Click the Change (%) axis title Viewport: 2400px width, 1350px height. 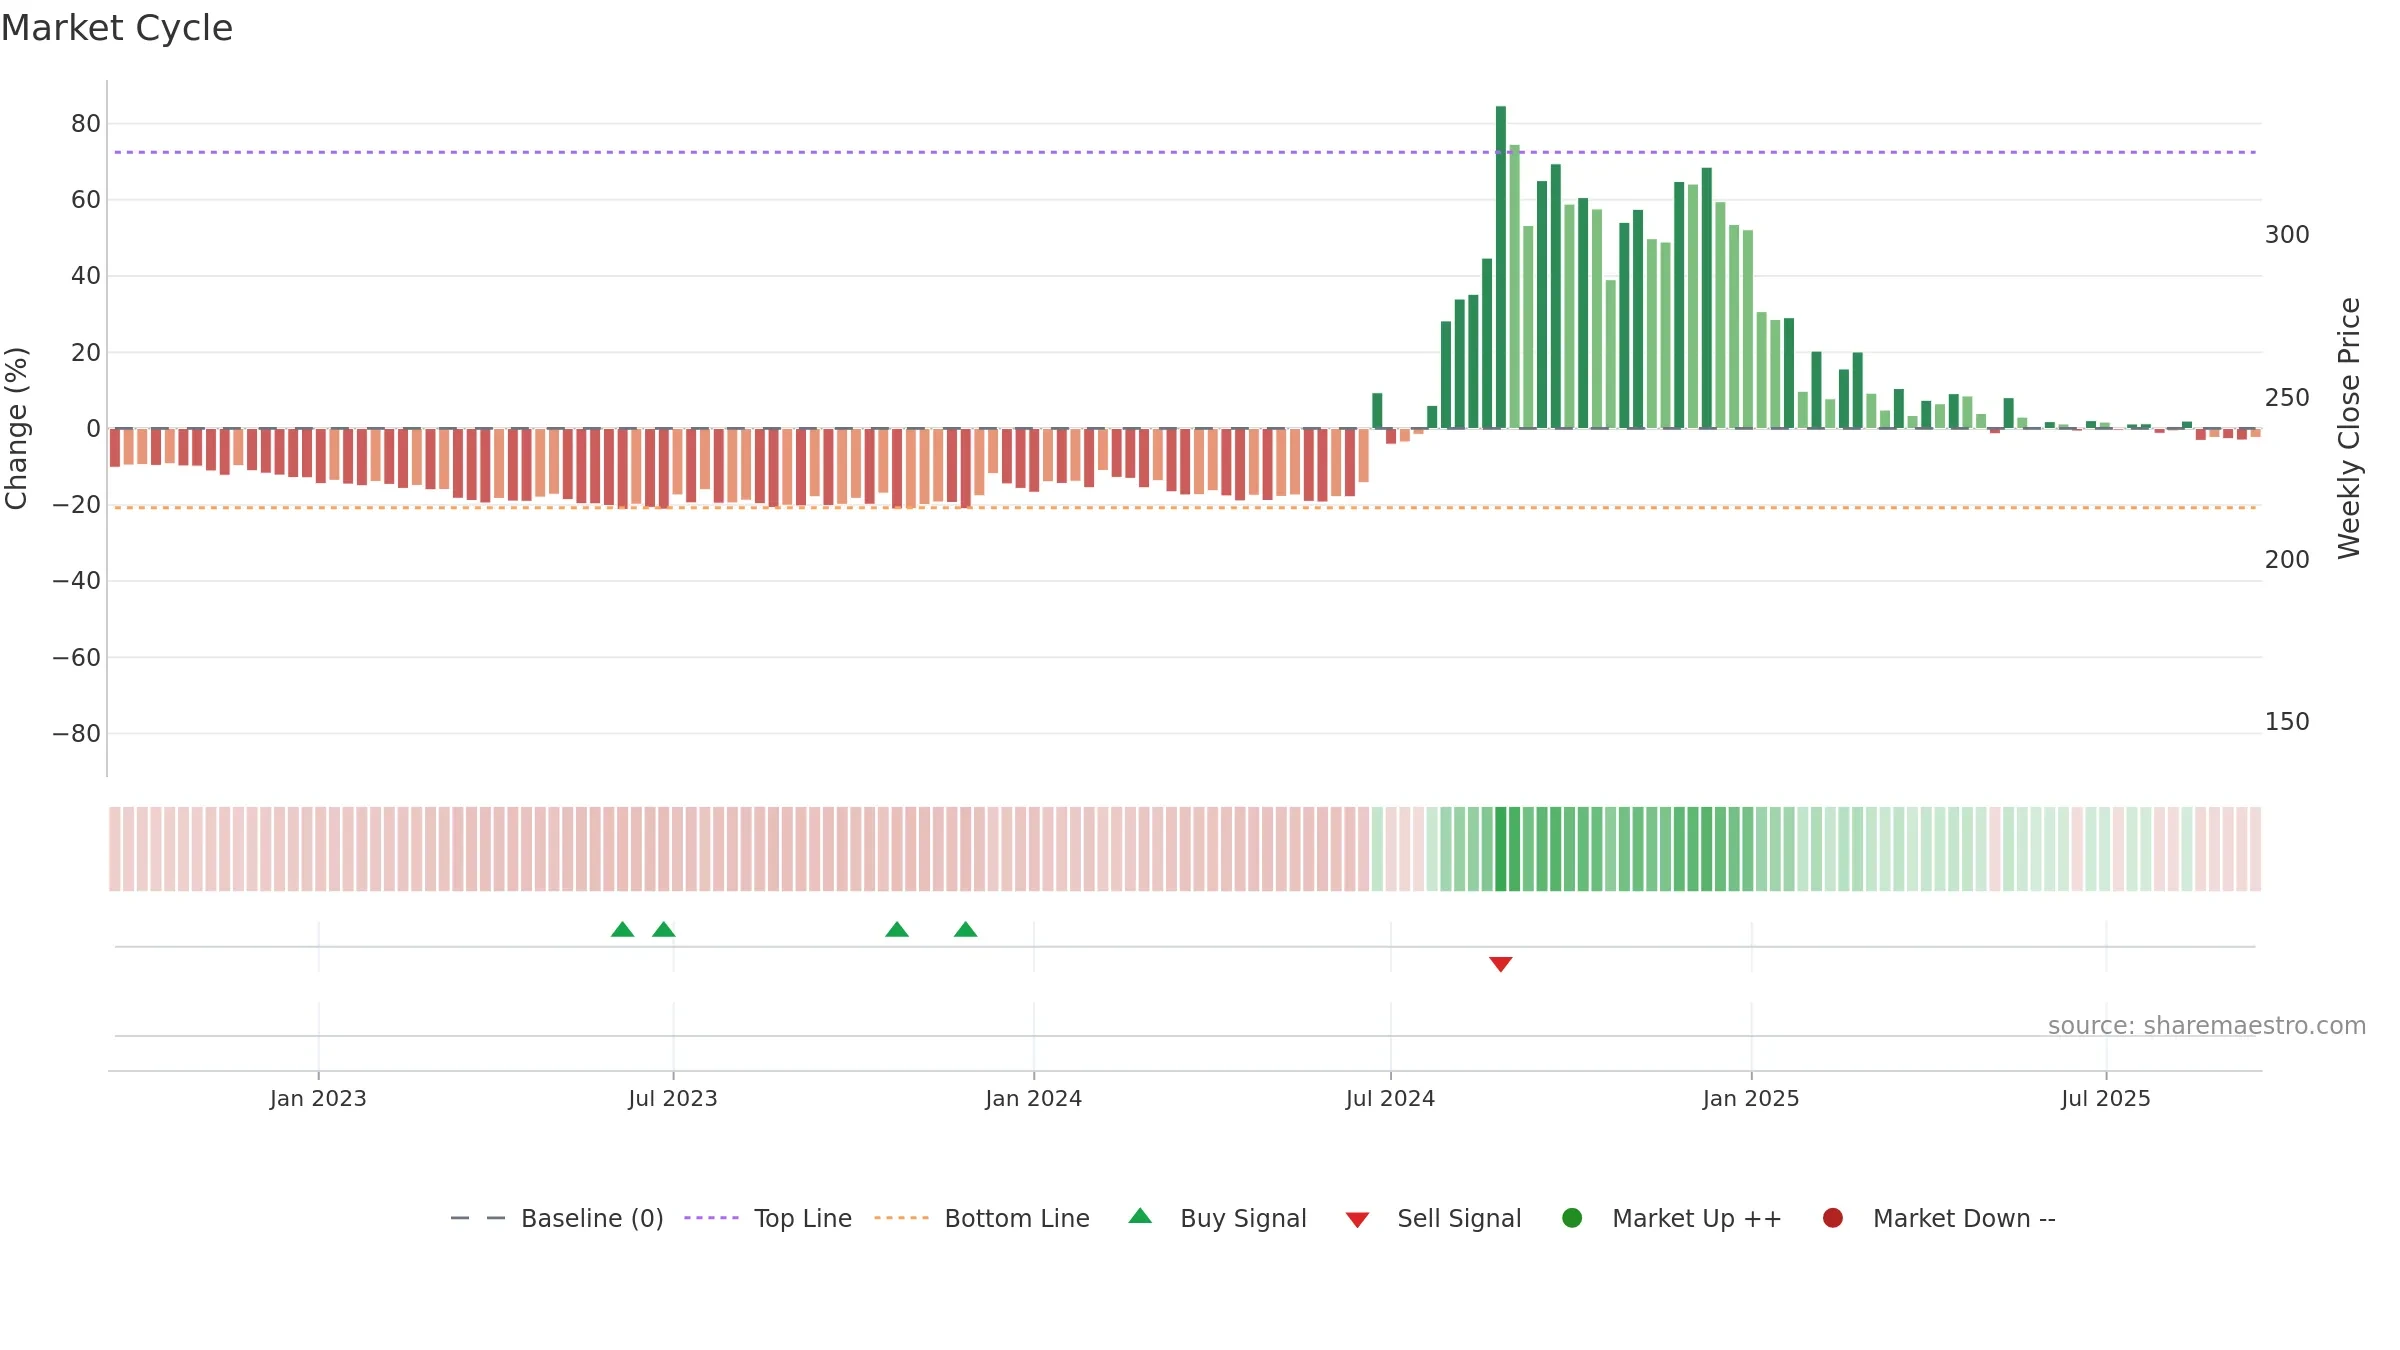pyautogui.click(x=16, y=428)
